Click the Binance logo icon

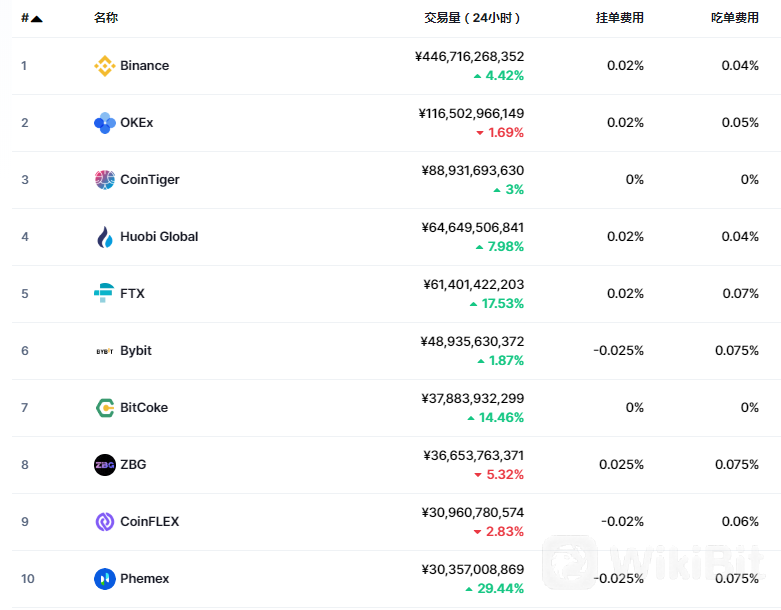tap(104, 66)
